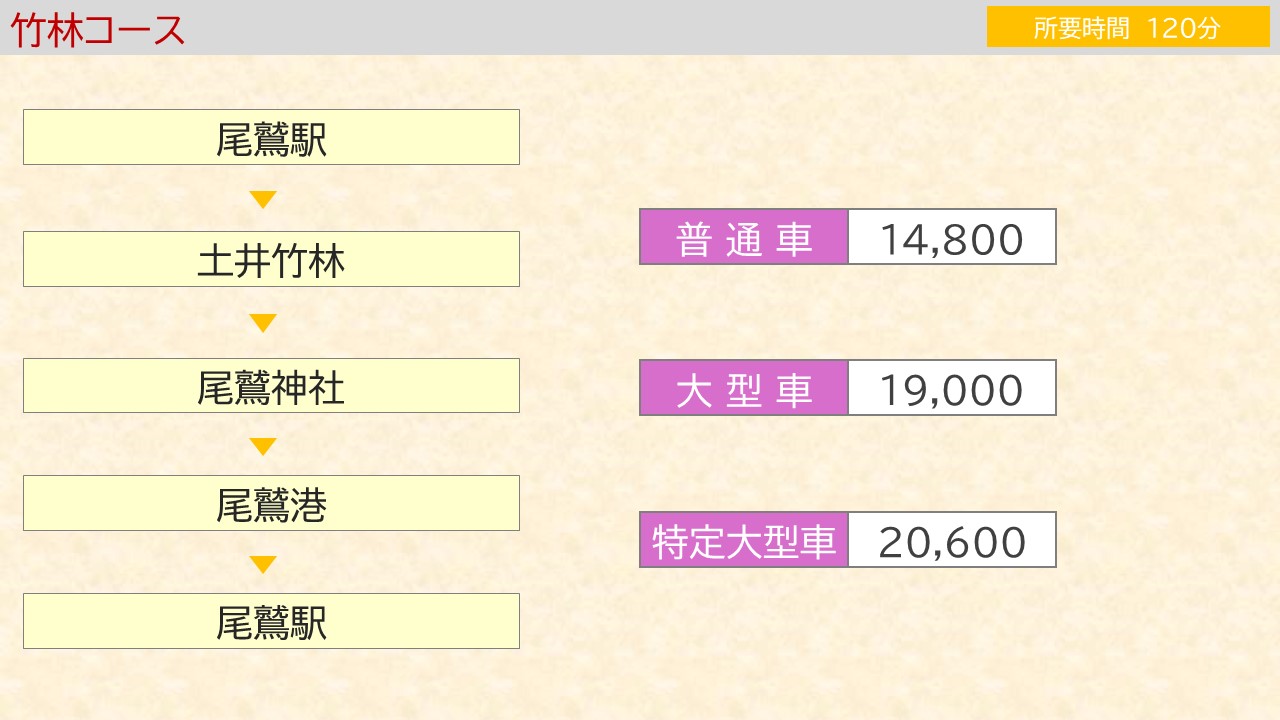Click the 14,800 price field
Image resolution: width=1280 pixels, height=720 pixels.
coord(952,236)
